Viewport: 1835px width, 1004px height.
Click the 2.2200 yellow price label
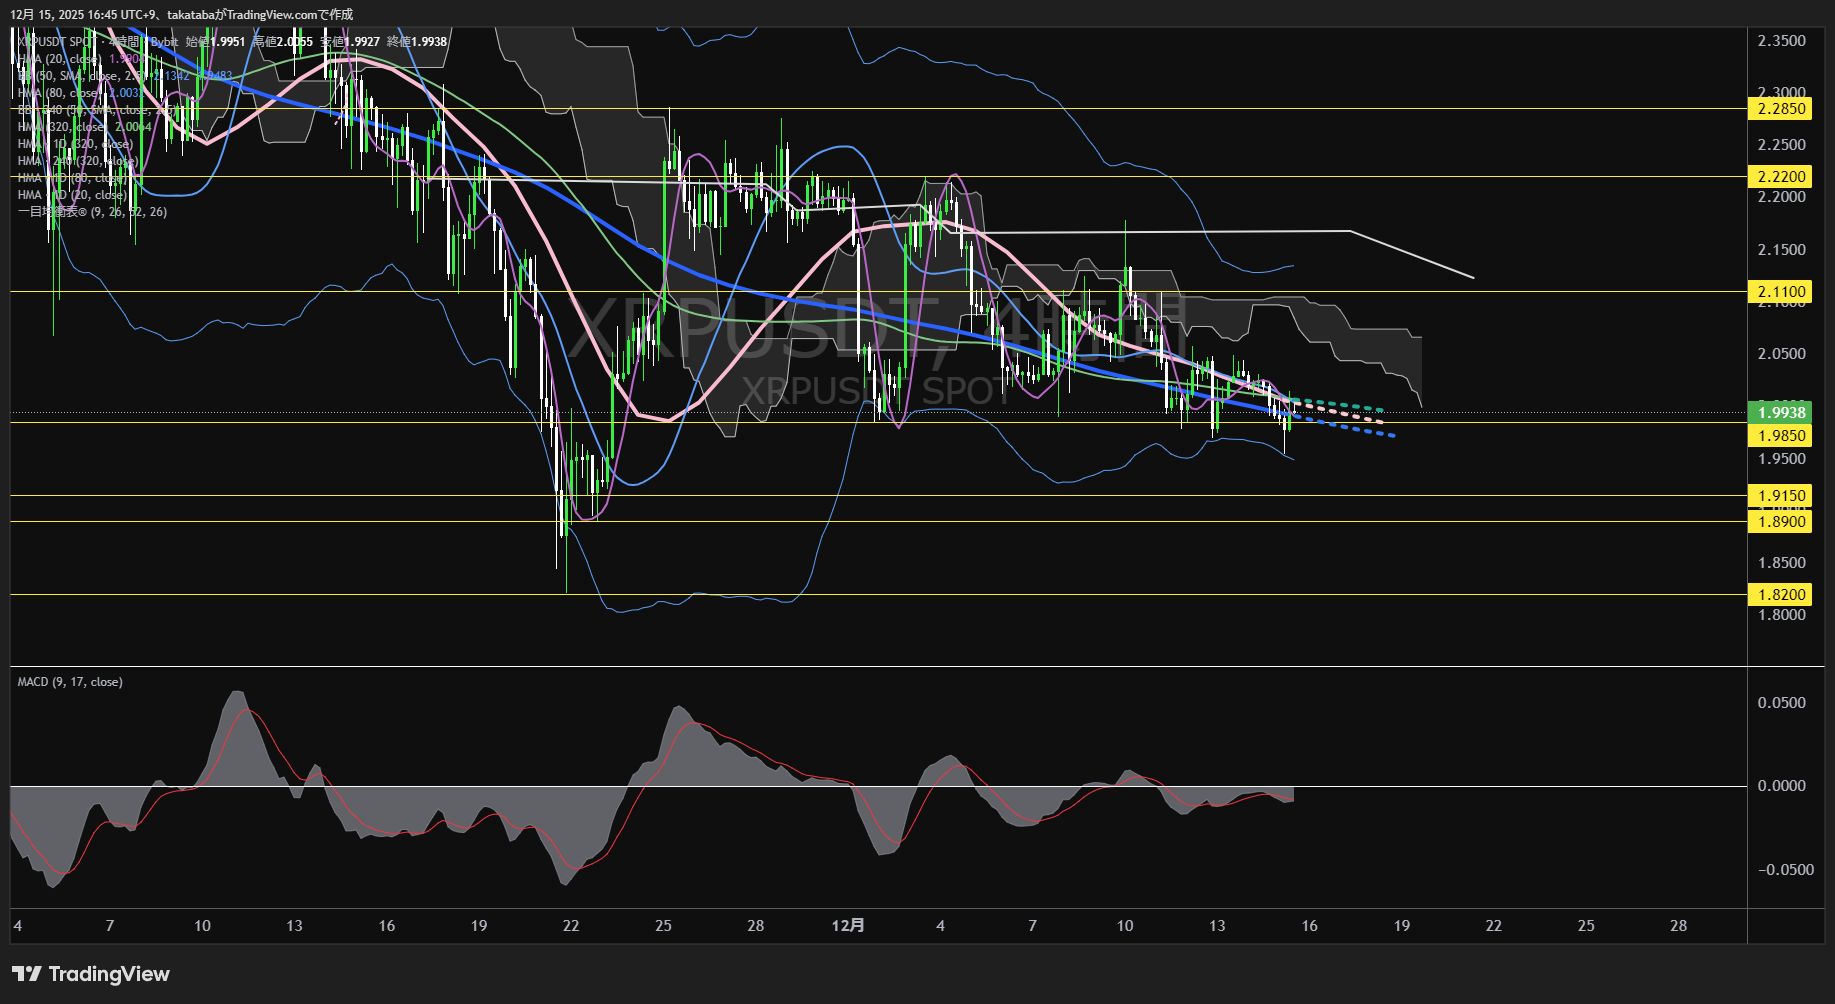tap(1781, 177)
